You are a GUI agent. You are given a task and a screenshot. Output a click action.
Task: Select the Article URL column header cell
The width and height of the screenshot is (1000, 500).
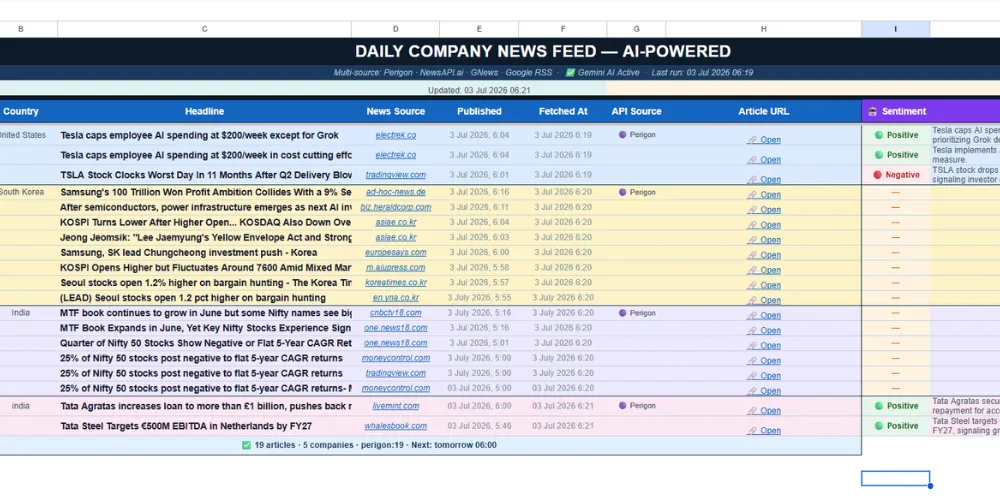tap(763, 111)
